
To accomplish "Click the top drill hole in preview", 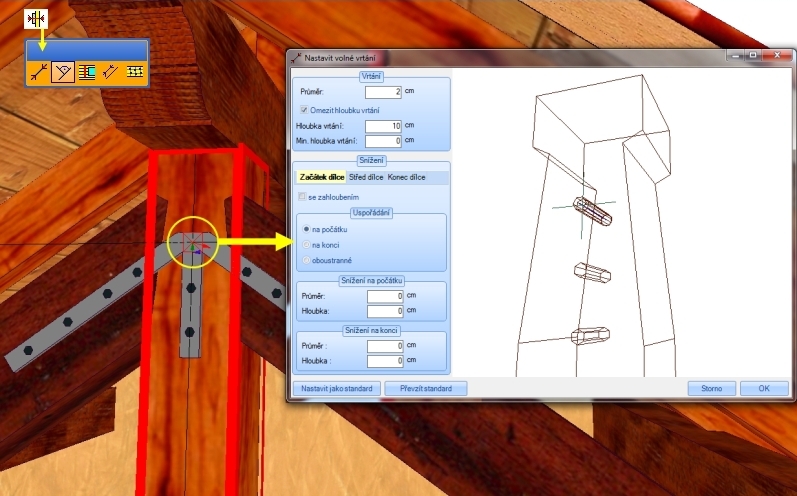I will tap(593, 211).
